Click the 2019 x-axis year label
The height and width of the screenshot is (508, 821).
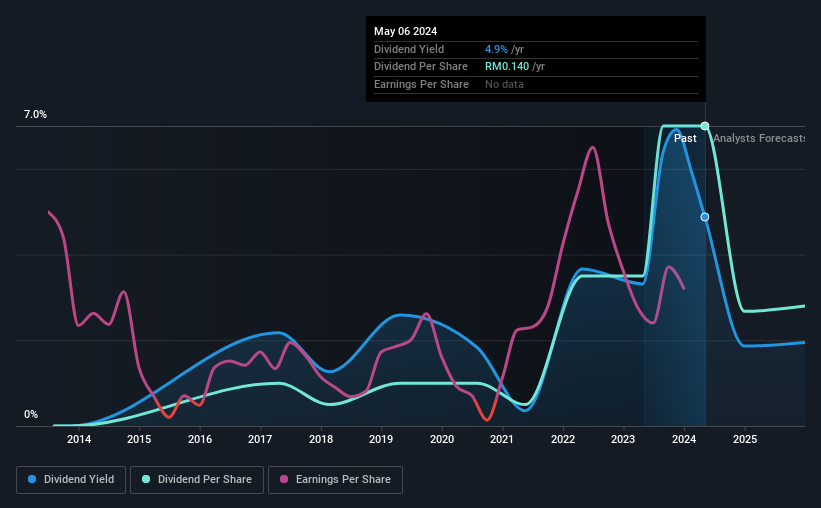coord(381,439)
